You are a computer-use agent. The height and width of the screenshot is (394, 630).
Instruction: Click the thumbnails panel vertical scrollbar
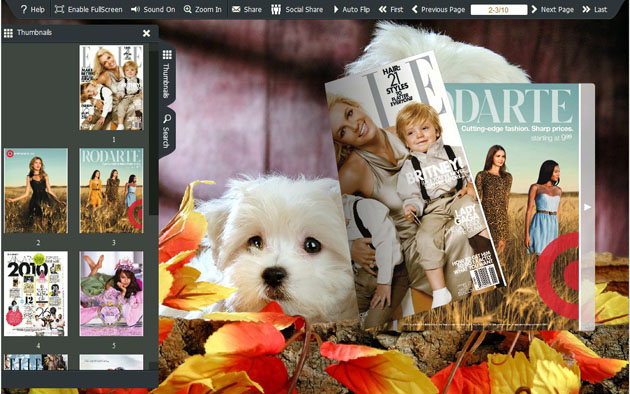(153, 133)
